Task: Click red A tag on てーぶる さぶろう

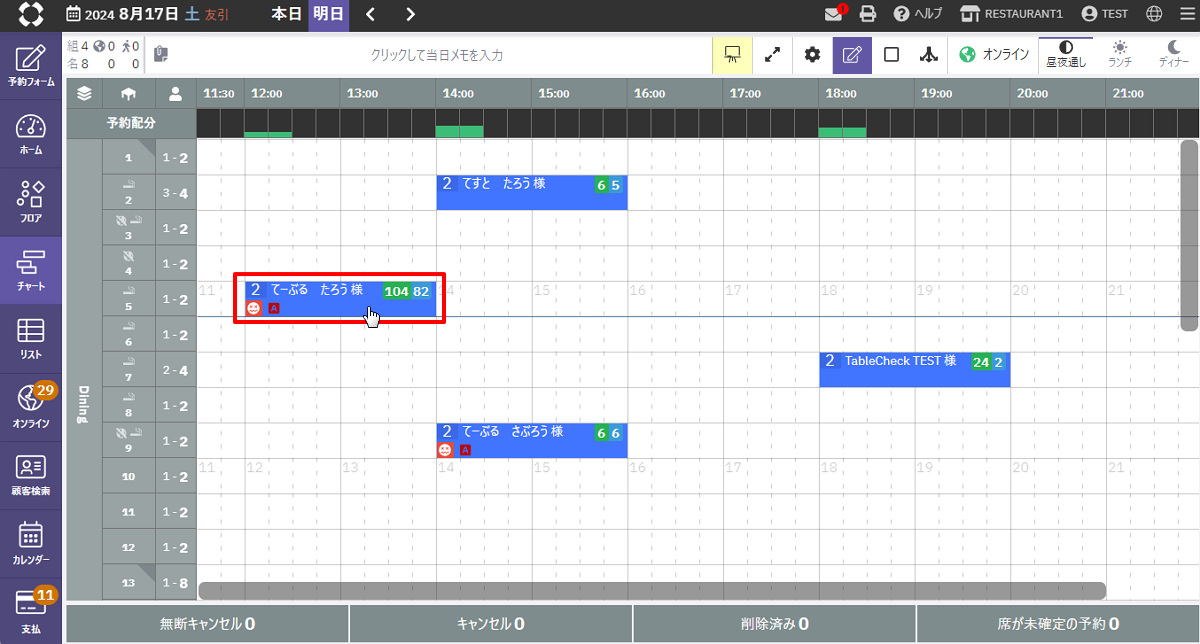Action: [x=465, y=450]
